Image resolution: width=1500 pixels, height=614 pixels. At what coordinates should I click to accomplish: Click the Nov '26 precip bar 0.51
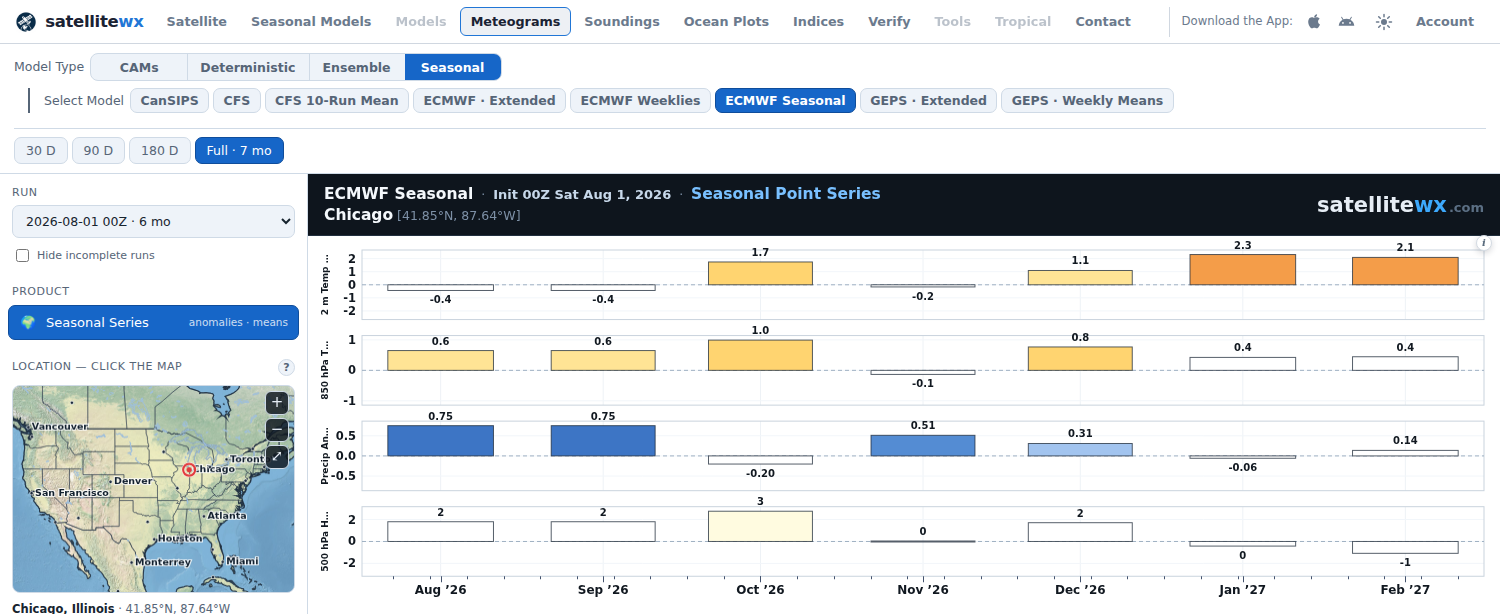[x=923, y=446]
